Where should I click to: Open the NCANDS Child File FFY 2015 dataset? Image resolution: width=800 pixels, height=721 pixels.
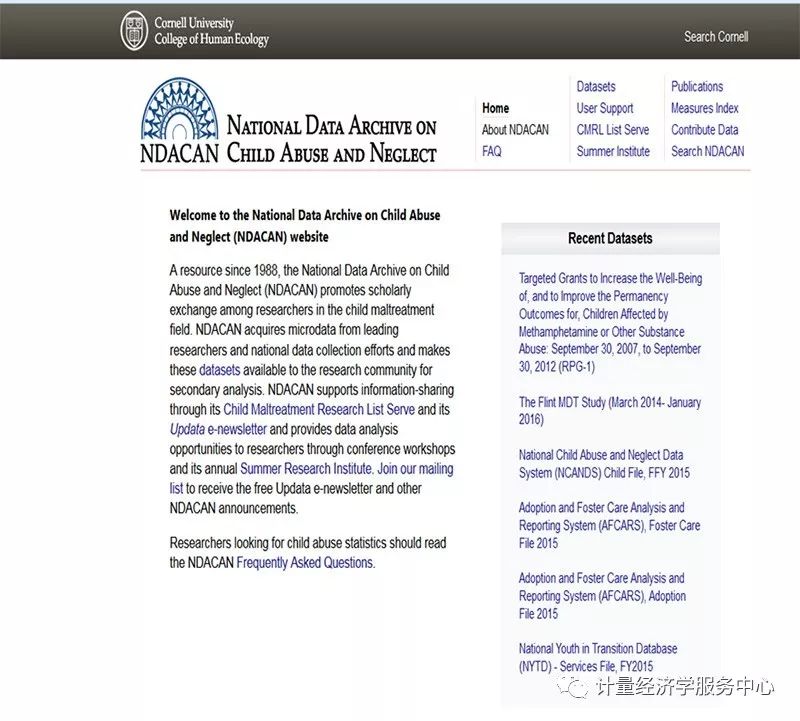pos(601,462)
